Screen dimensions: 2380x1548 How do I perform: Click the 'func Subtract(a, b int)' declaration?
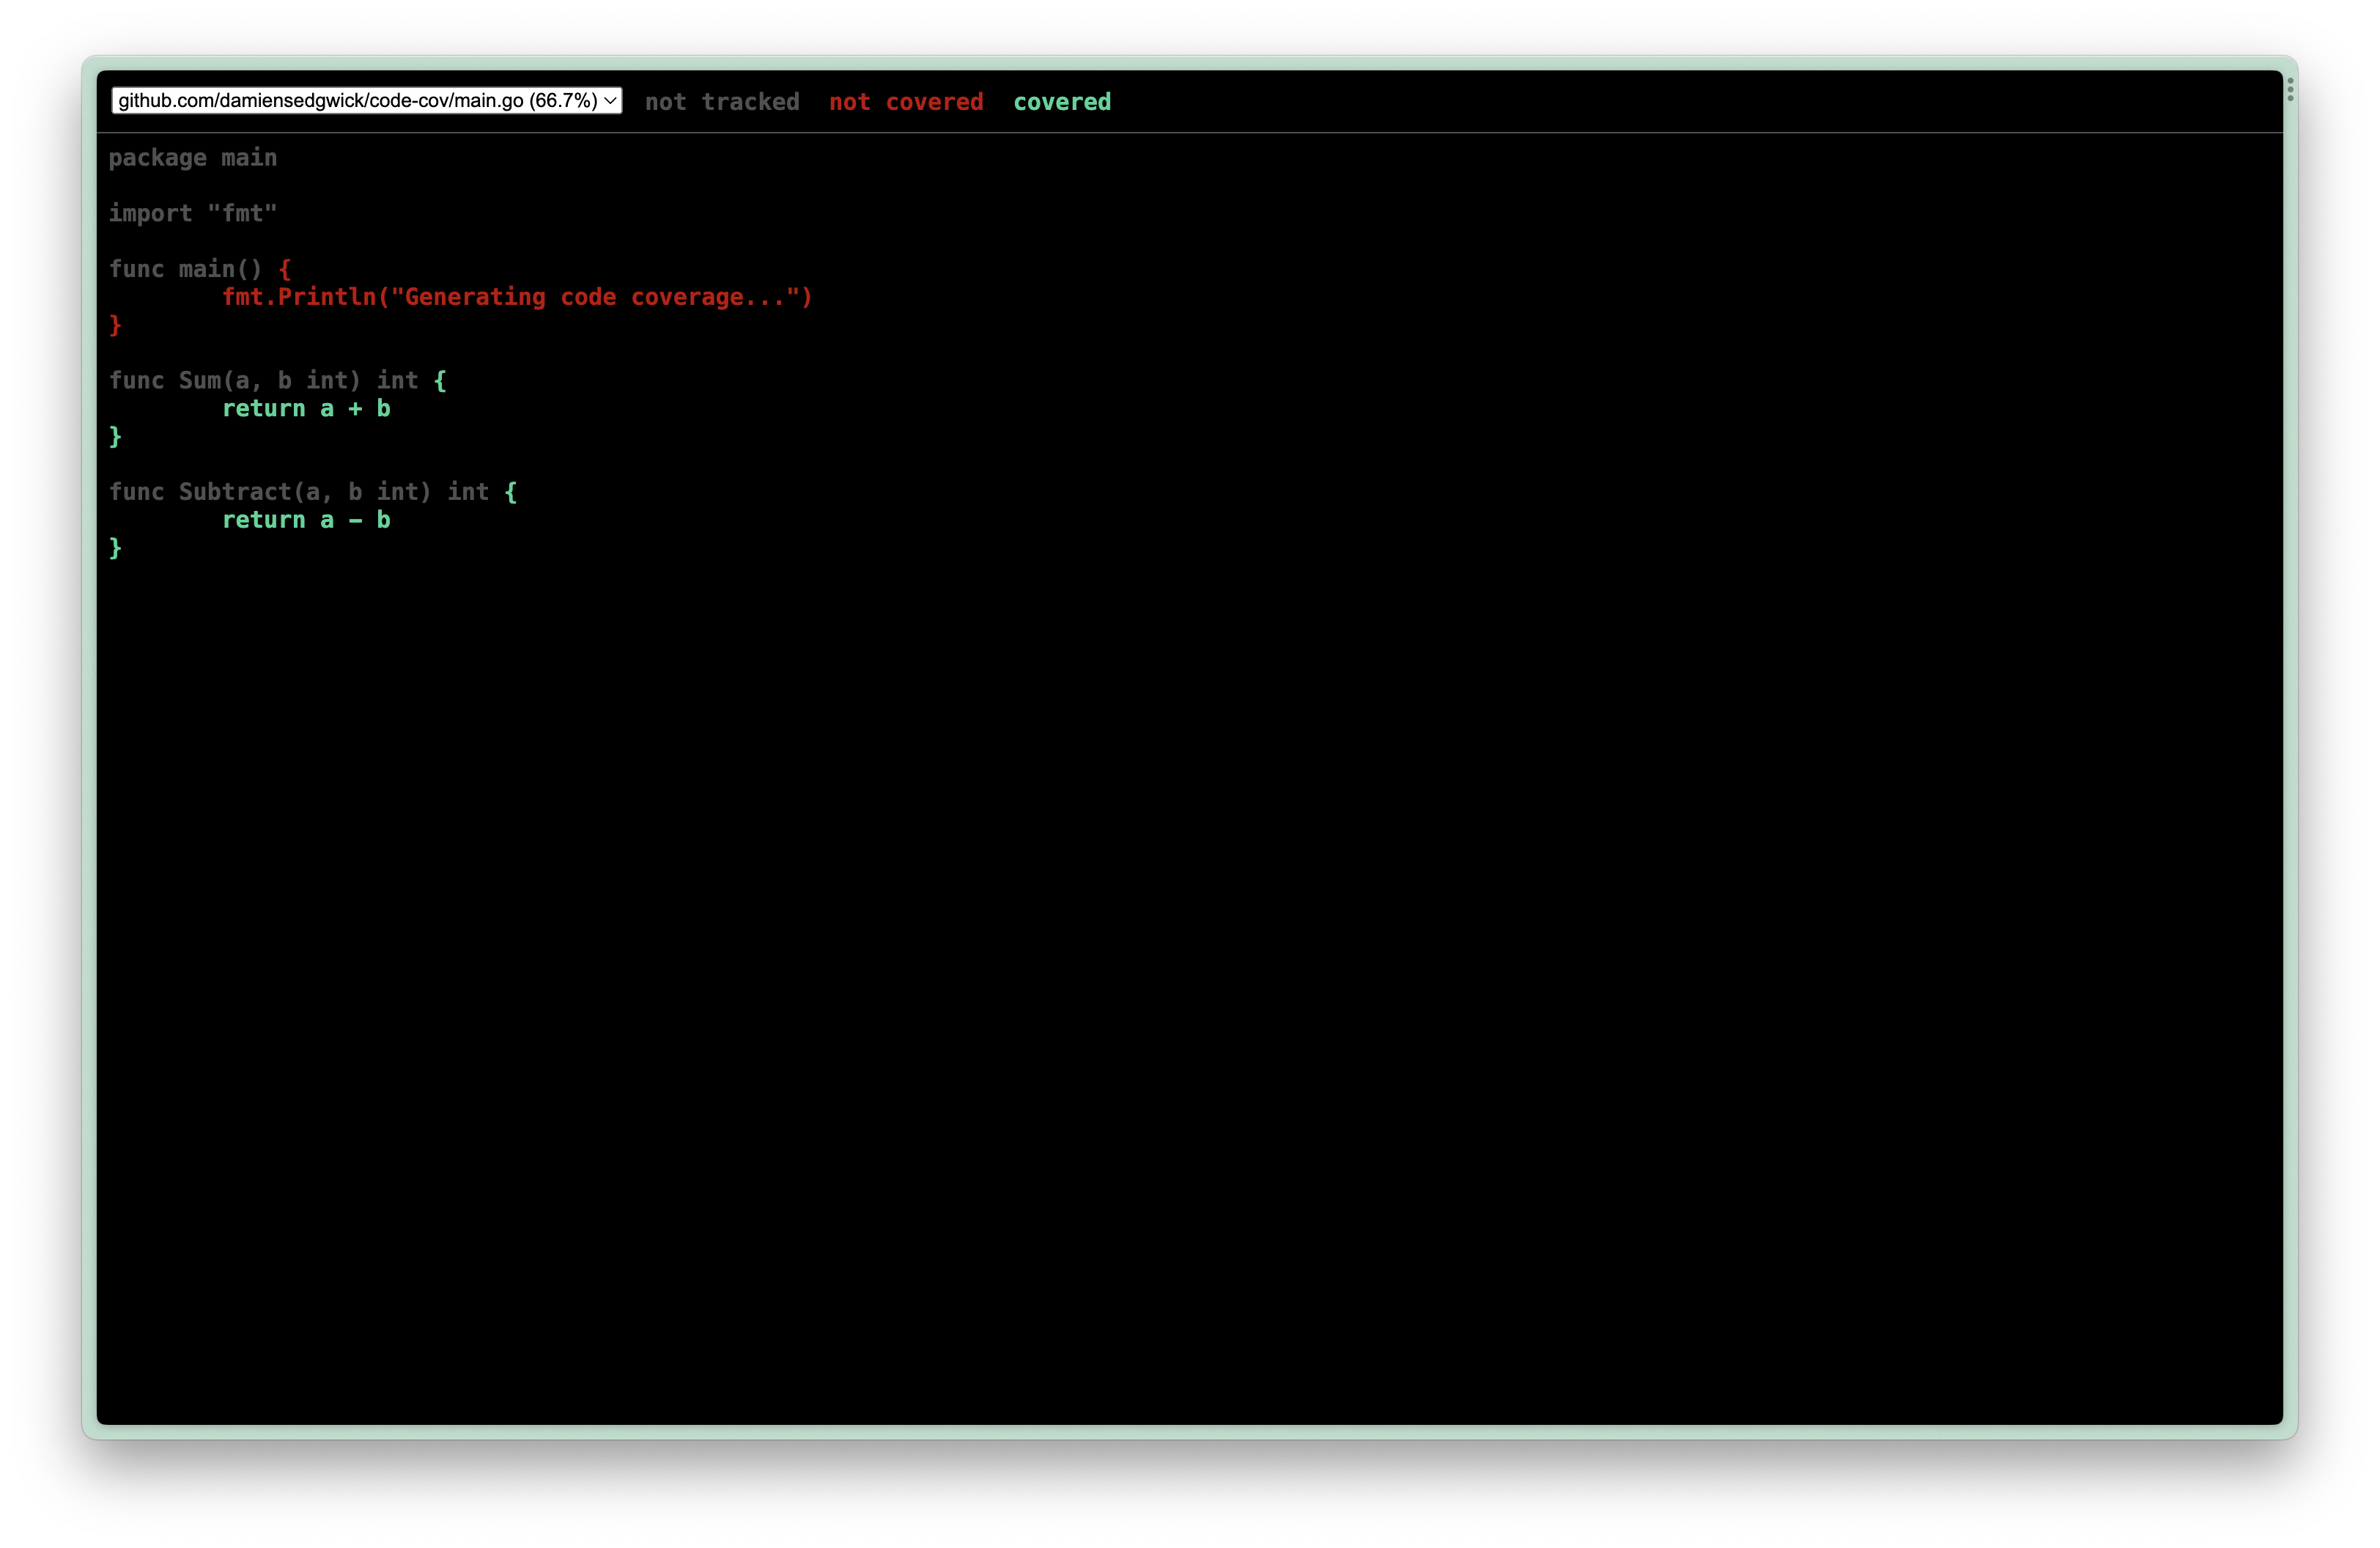[x=298, y=492]
